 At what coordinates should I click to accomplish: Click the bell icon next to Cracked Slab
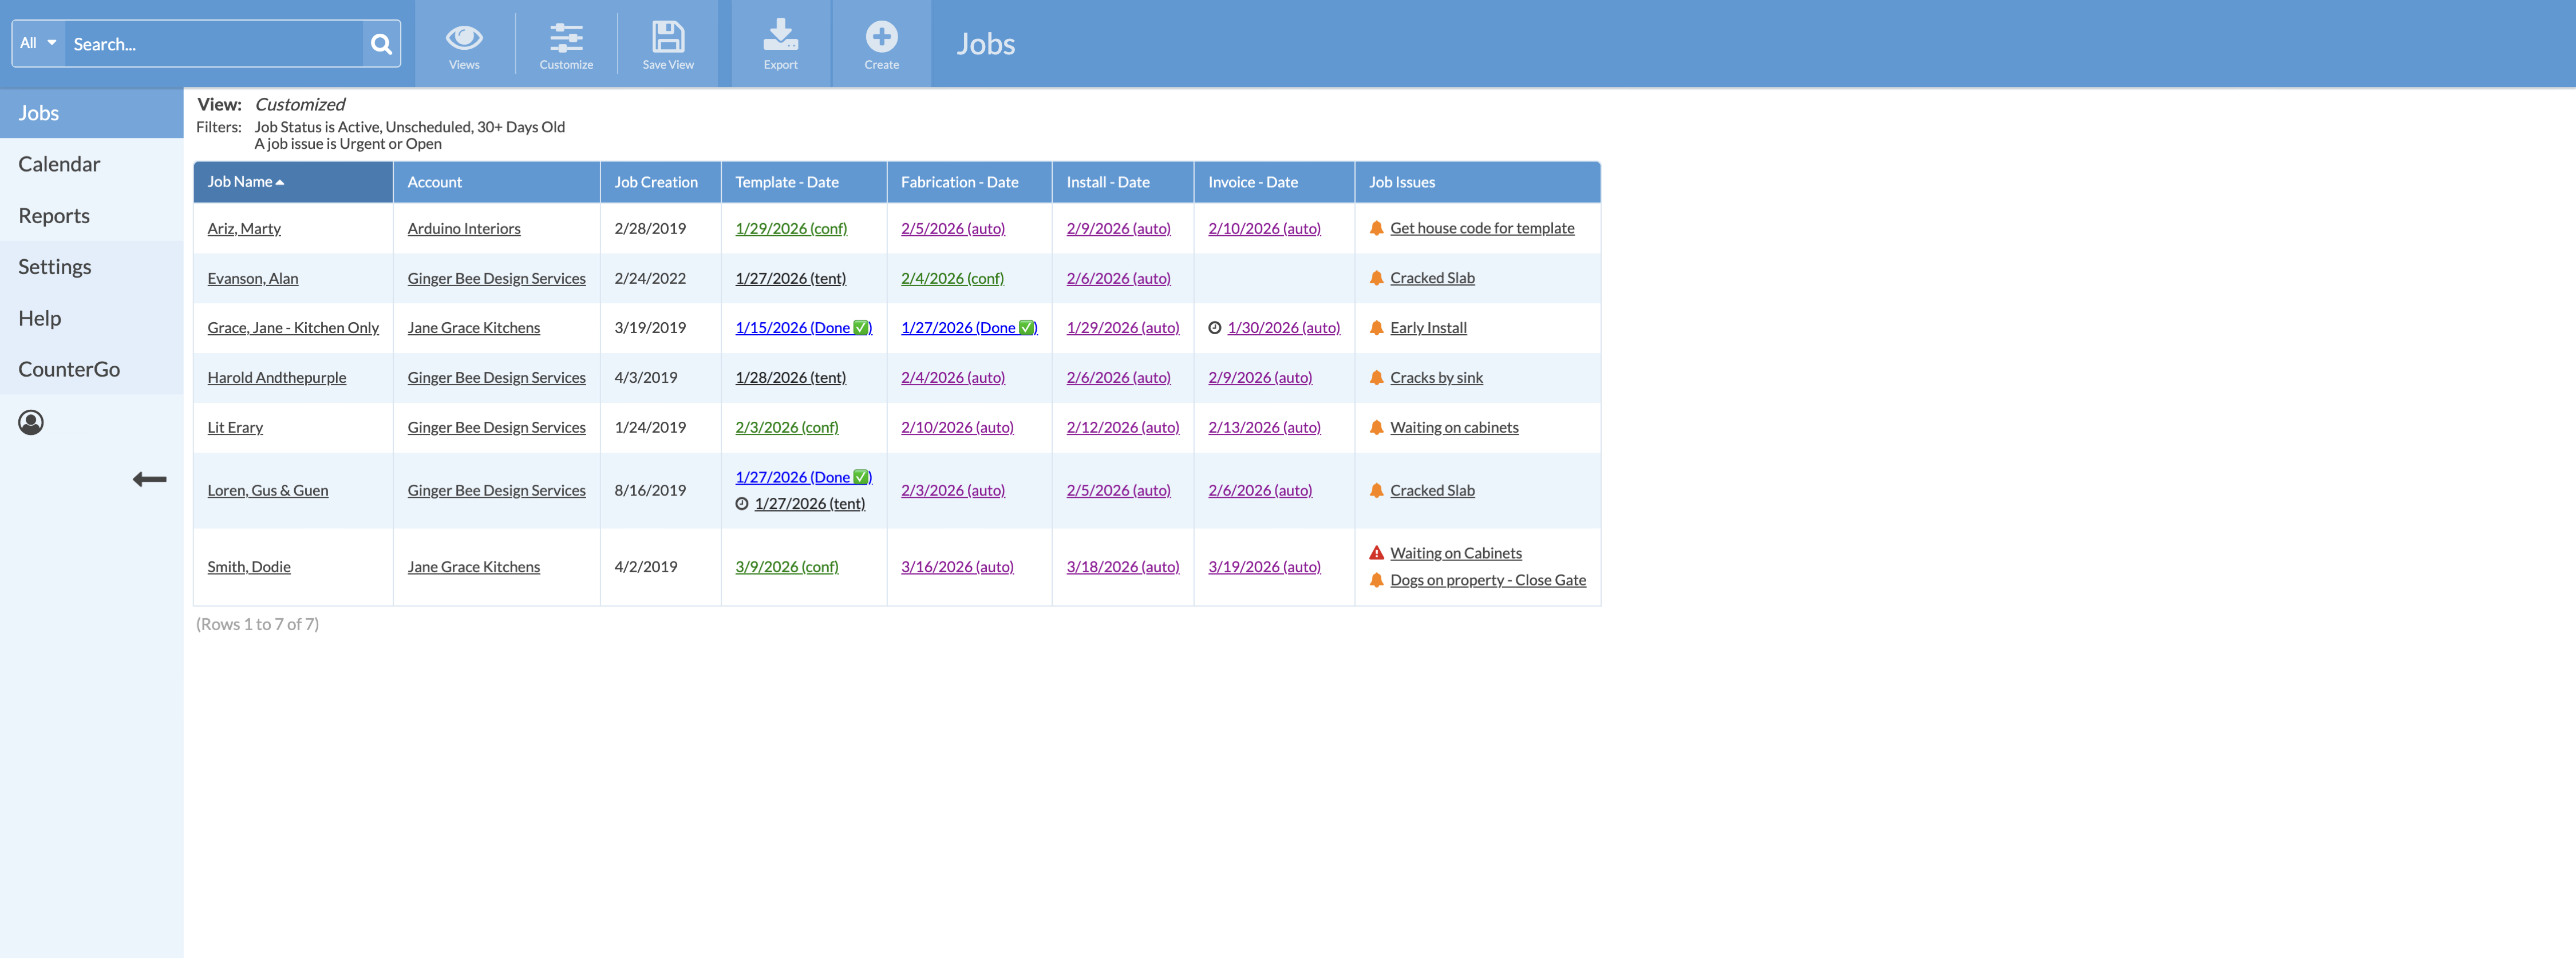(x=1377, y=277)
